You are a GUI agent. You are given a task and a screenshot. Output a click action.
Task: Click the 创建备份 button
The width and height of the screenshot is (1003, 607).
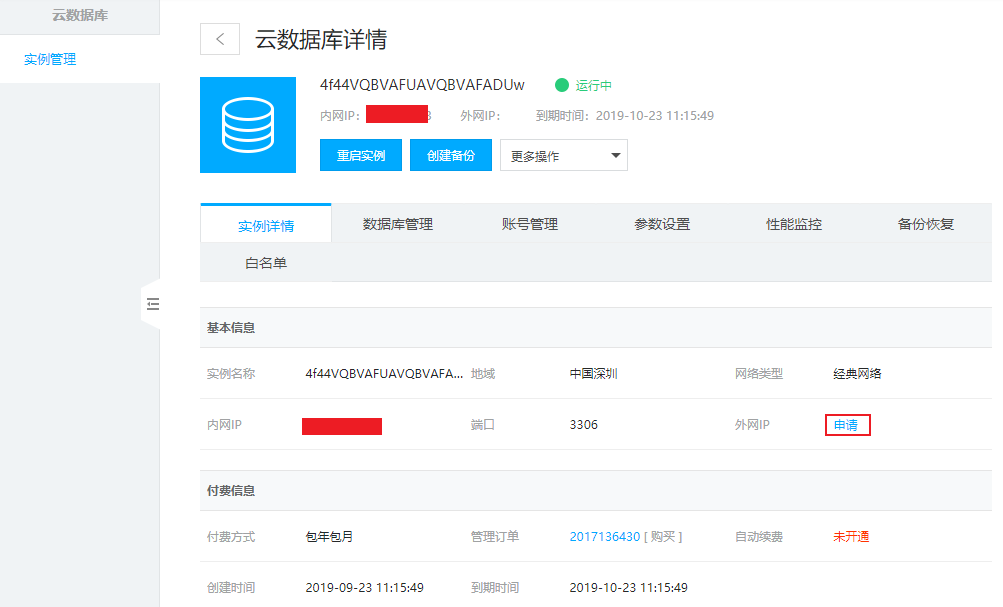[x=450, y=156]
